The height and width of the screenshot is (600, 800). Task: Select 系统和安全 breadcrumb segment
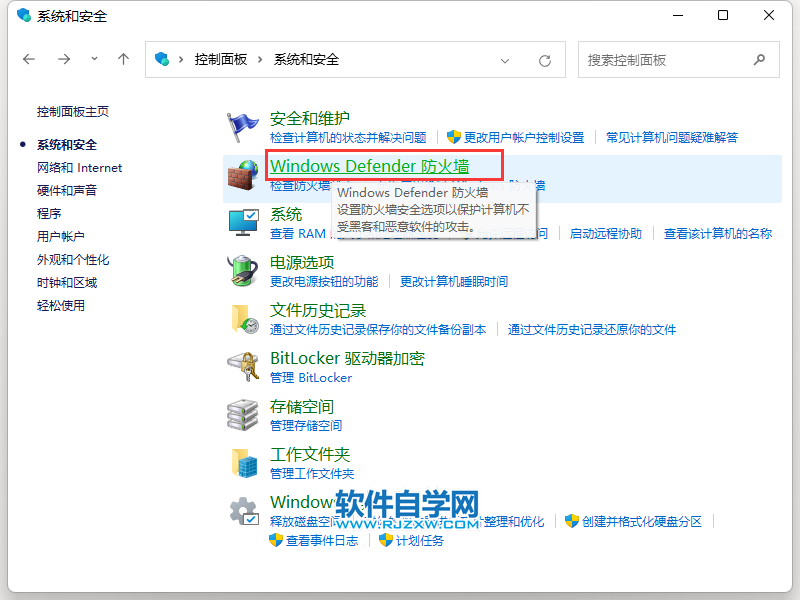click(306, 60)
